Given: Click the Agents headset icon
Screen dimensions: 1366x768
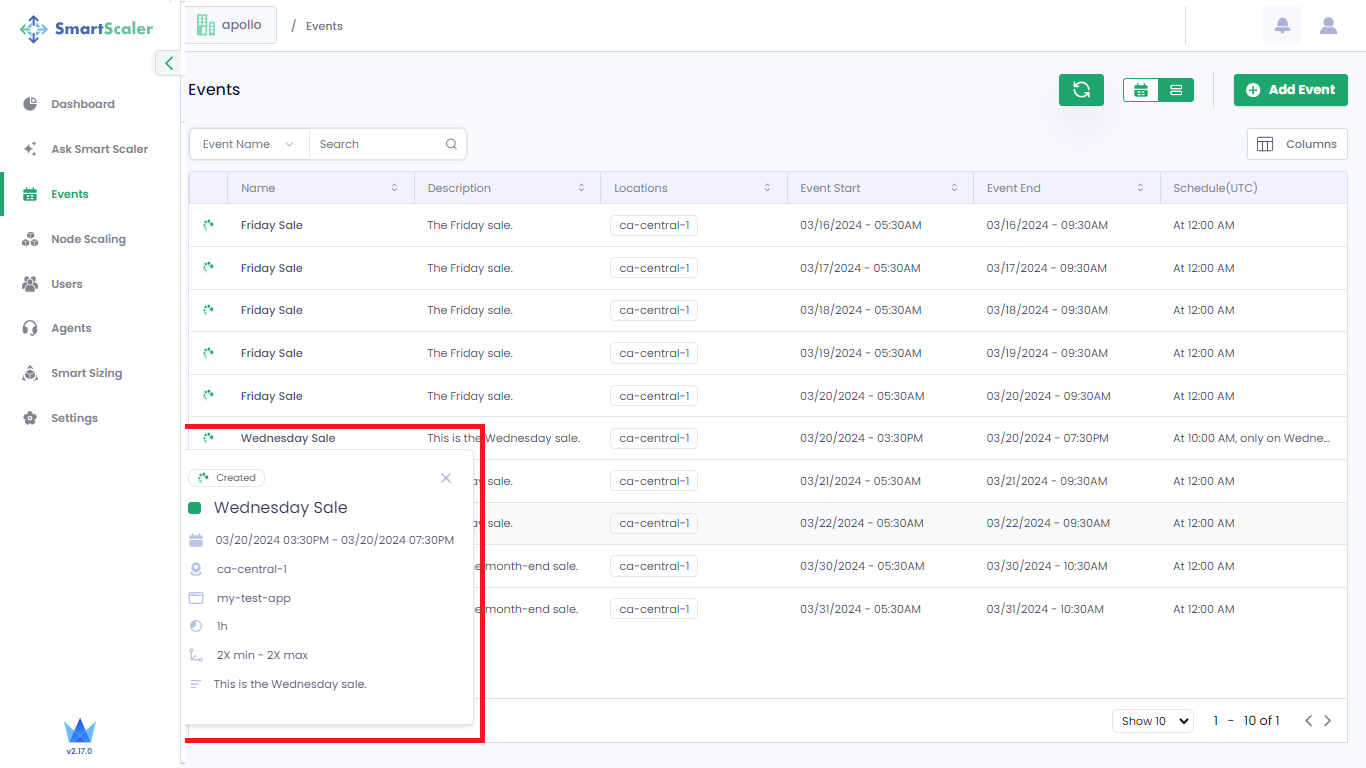Looking at the screenshot, I should point(30,328).
